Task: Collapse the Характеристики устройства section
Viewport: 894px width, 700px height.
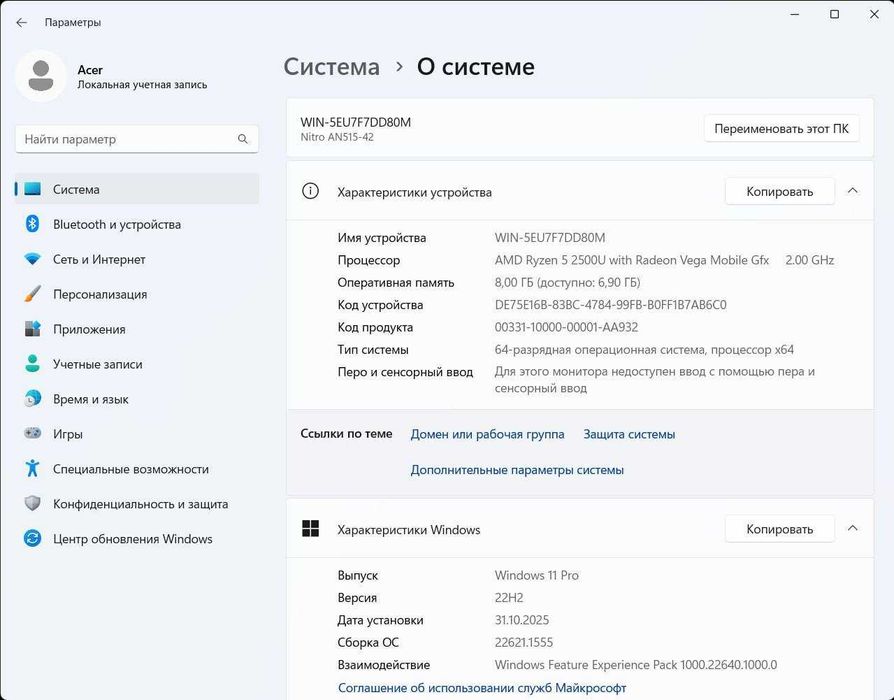Action: point(852,191)
